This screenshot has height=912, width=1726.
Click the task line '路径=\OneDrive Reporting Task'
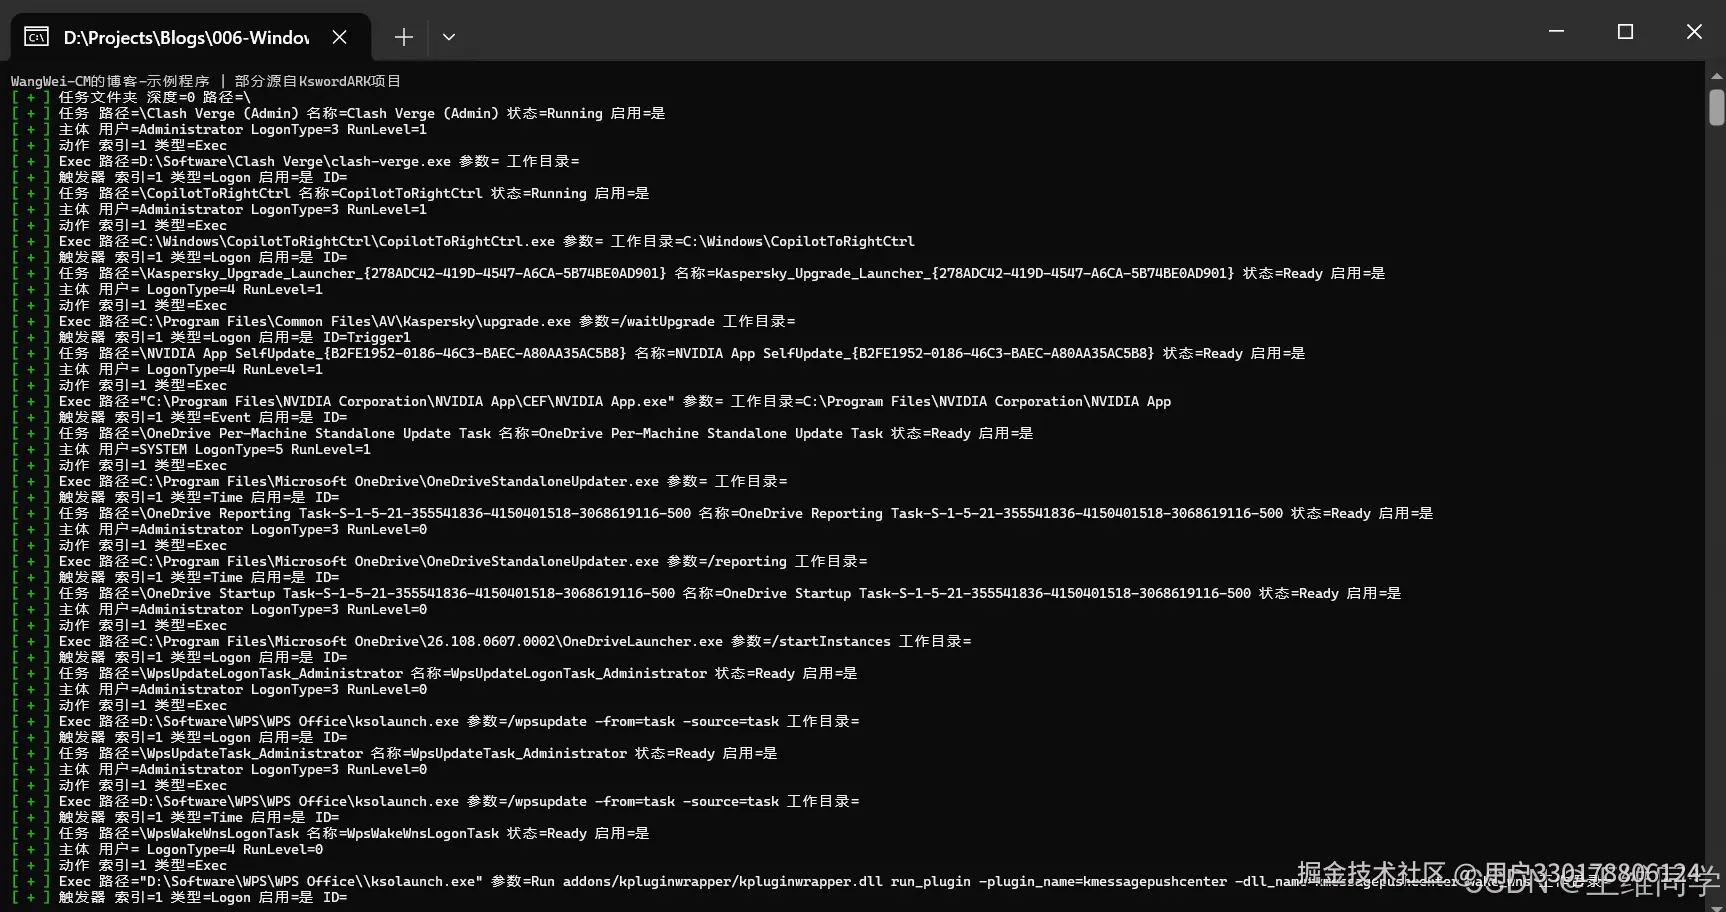[722, 513]
